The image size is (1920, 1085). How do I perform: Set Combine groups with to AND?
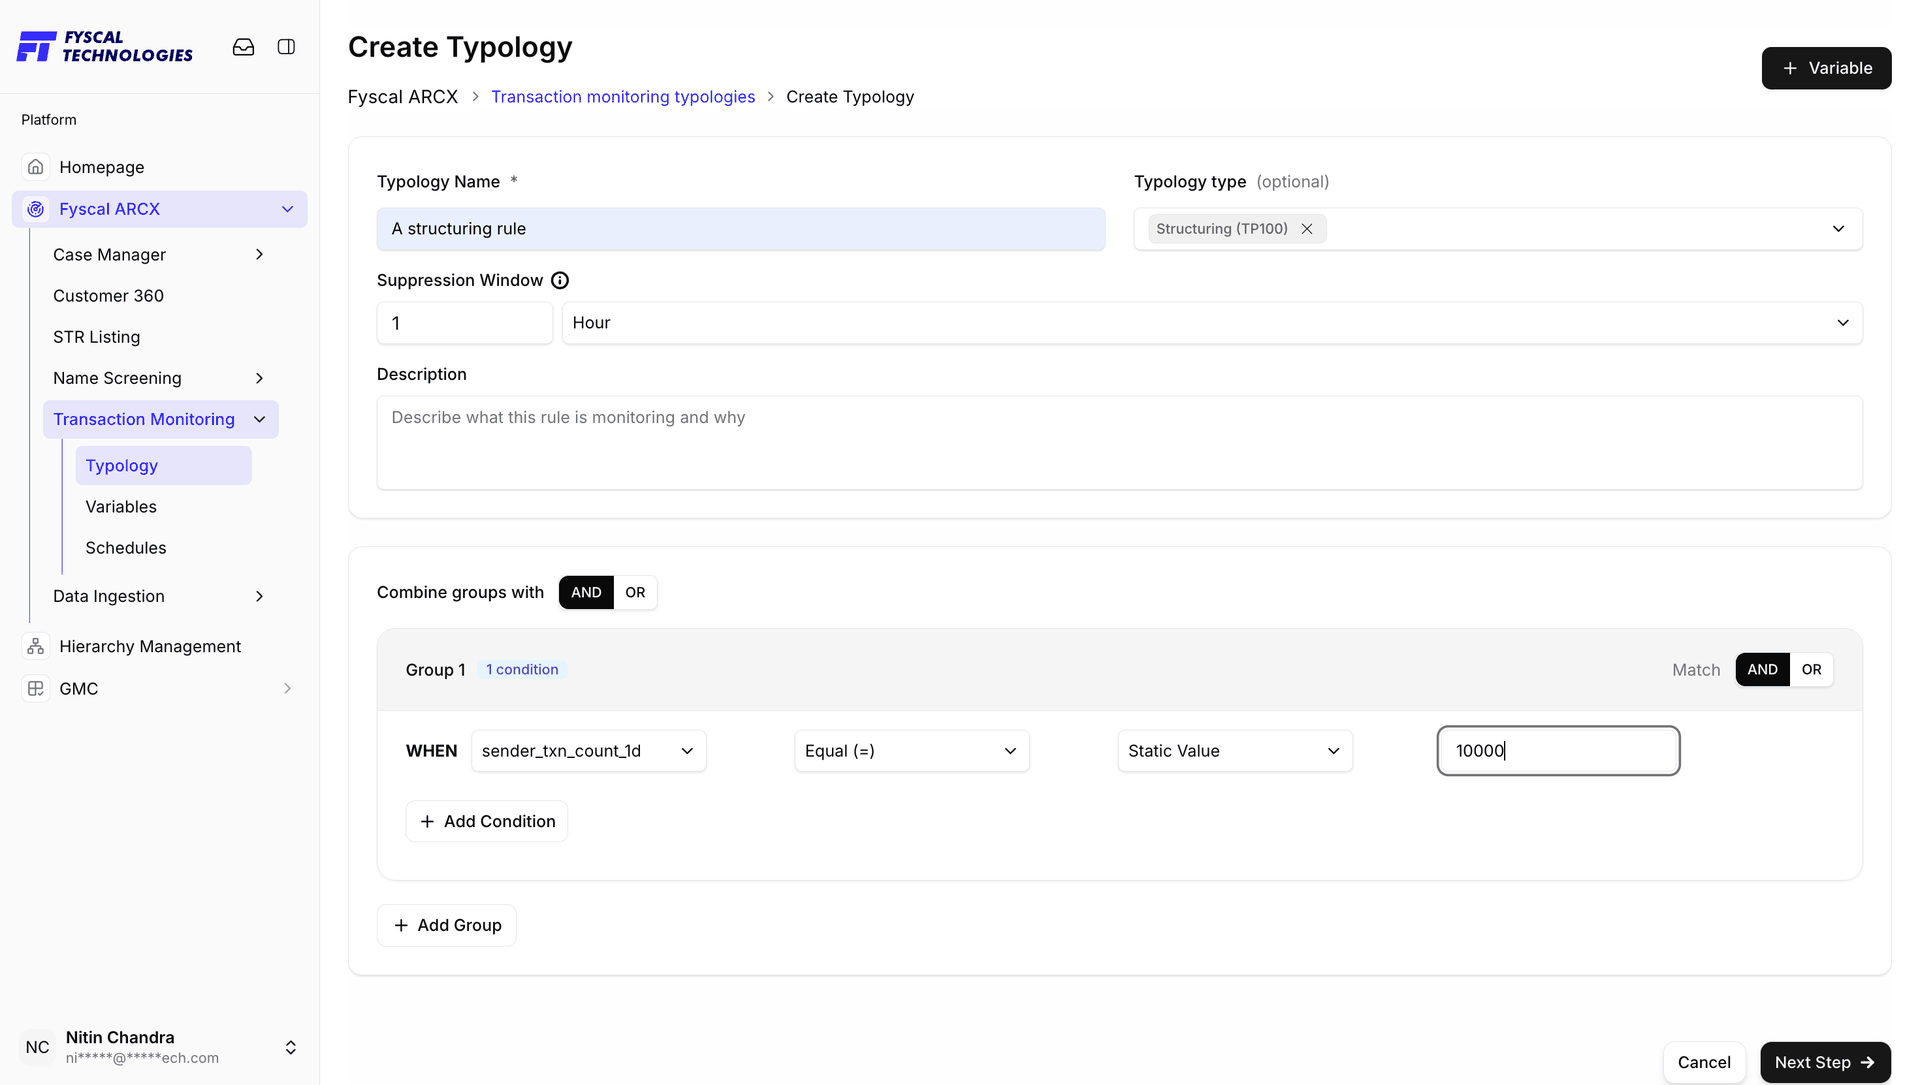[586, 592]
